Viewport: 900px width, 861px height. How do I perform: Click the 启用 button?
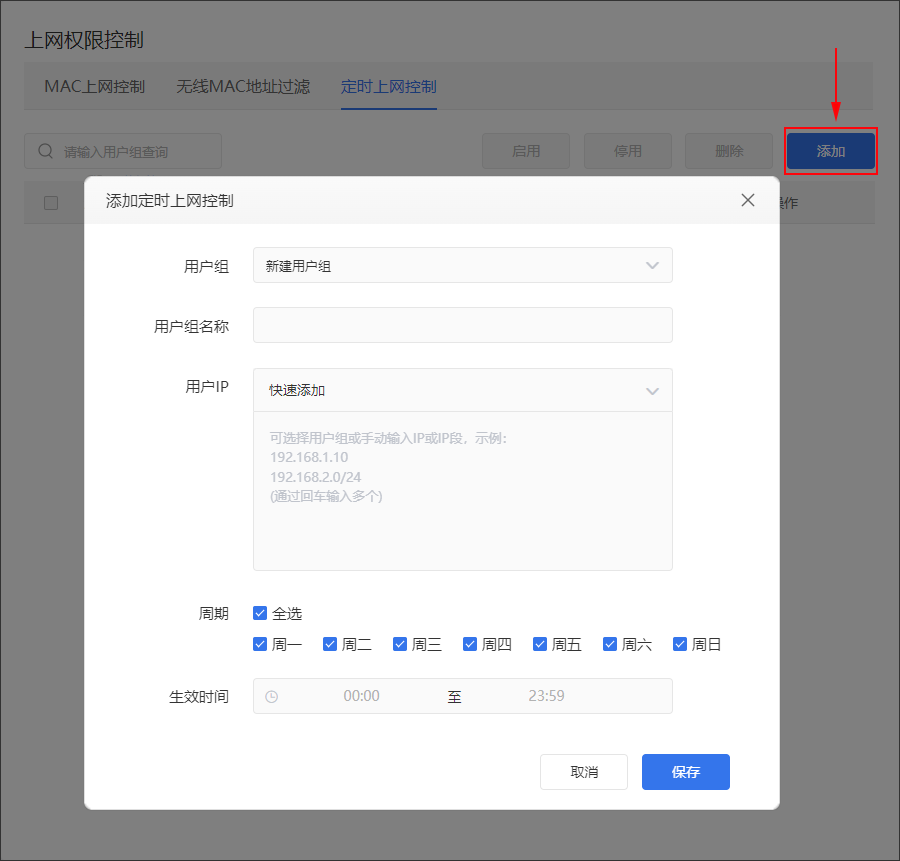point(526,151)
